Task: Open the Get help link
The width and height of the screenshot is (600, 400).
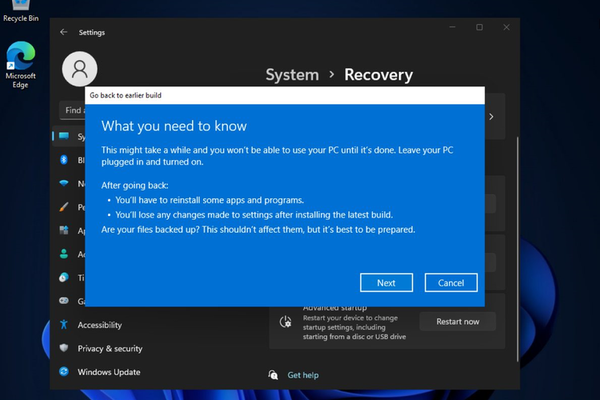Action: pos(303,375)
